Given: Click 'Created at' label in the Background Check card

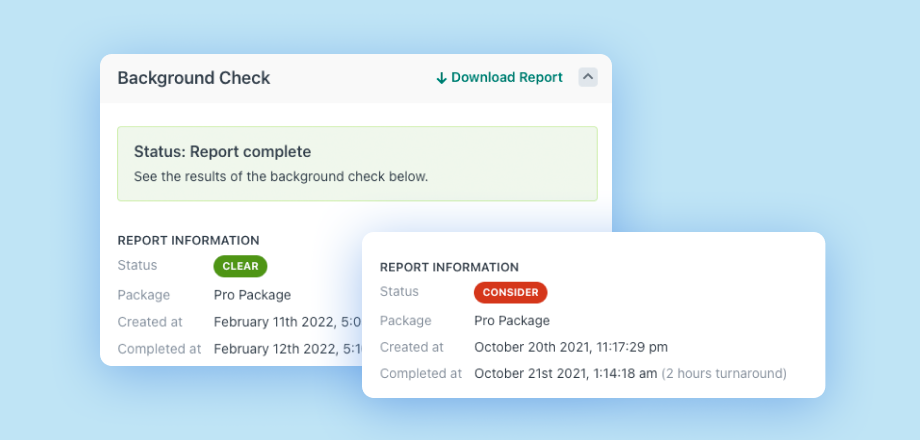Looking at the screenshot, I should pos(150,322).
